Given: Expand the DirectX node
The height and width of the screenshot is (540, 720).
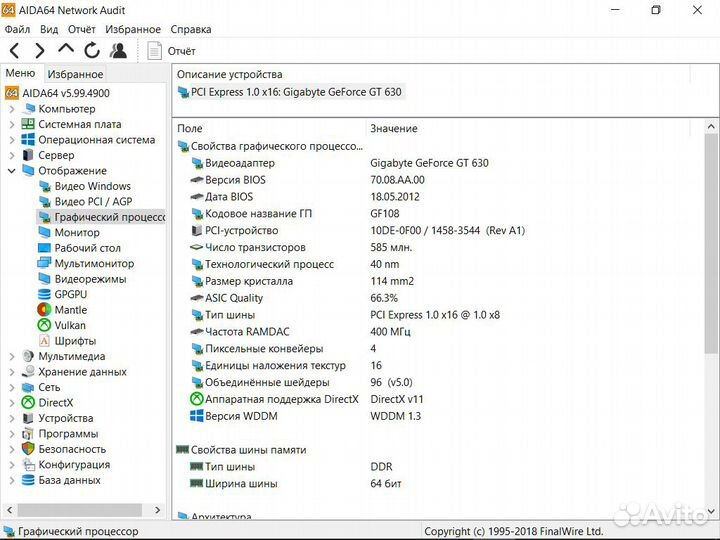Looking at the screenshot, I should coord(12,403).
